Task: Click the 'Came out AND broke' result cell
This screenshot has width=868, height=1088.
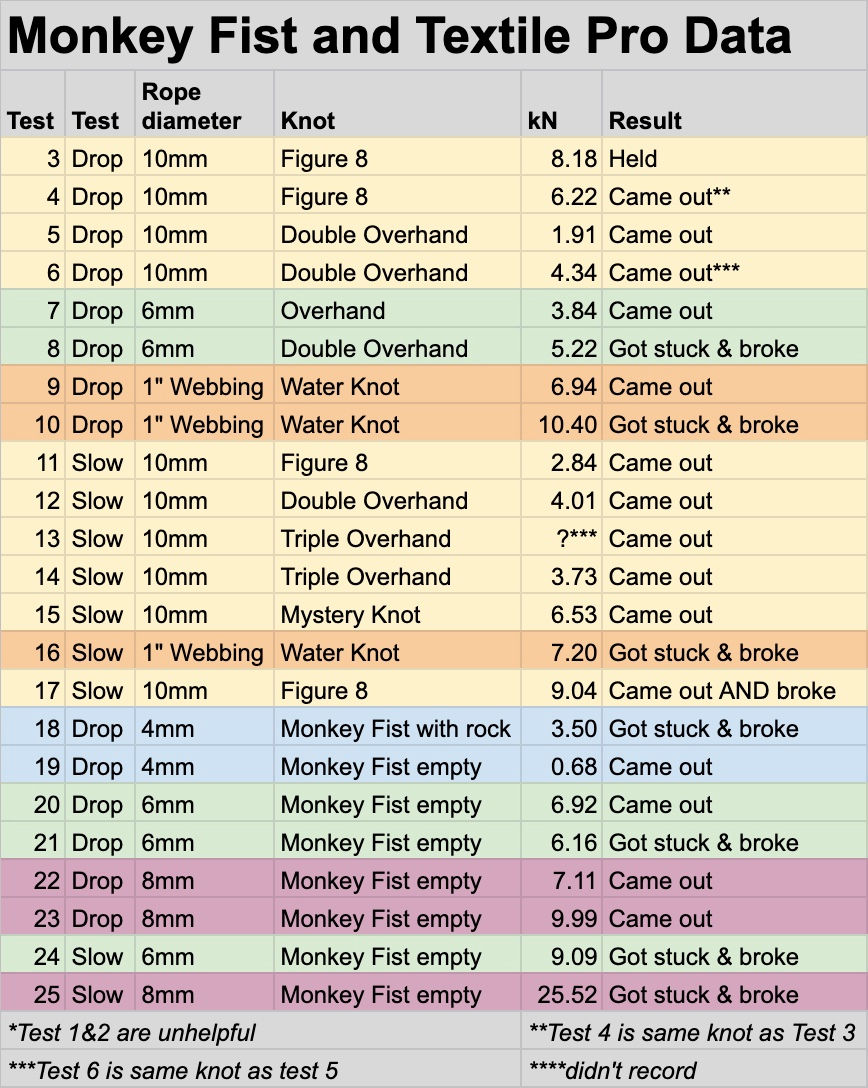Action: coord(734,690)
